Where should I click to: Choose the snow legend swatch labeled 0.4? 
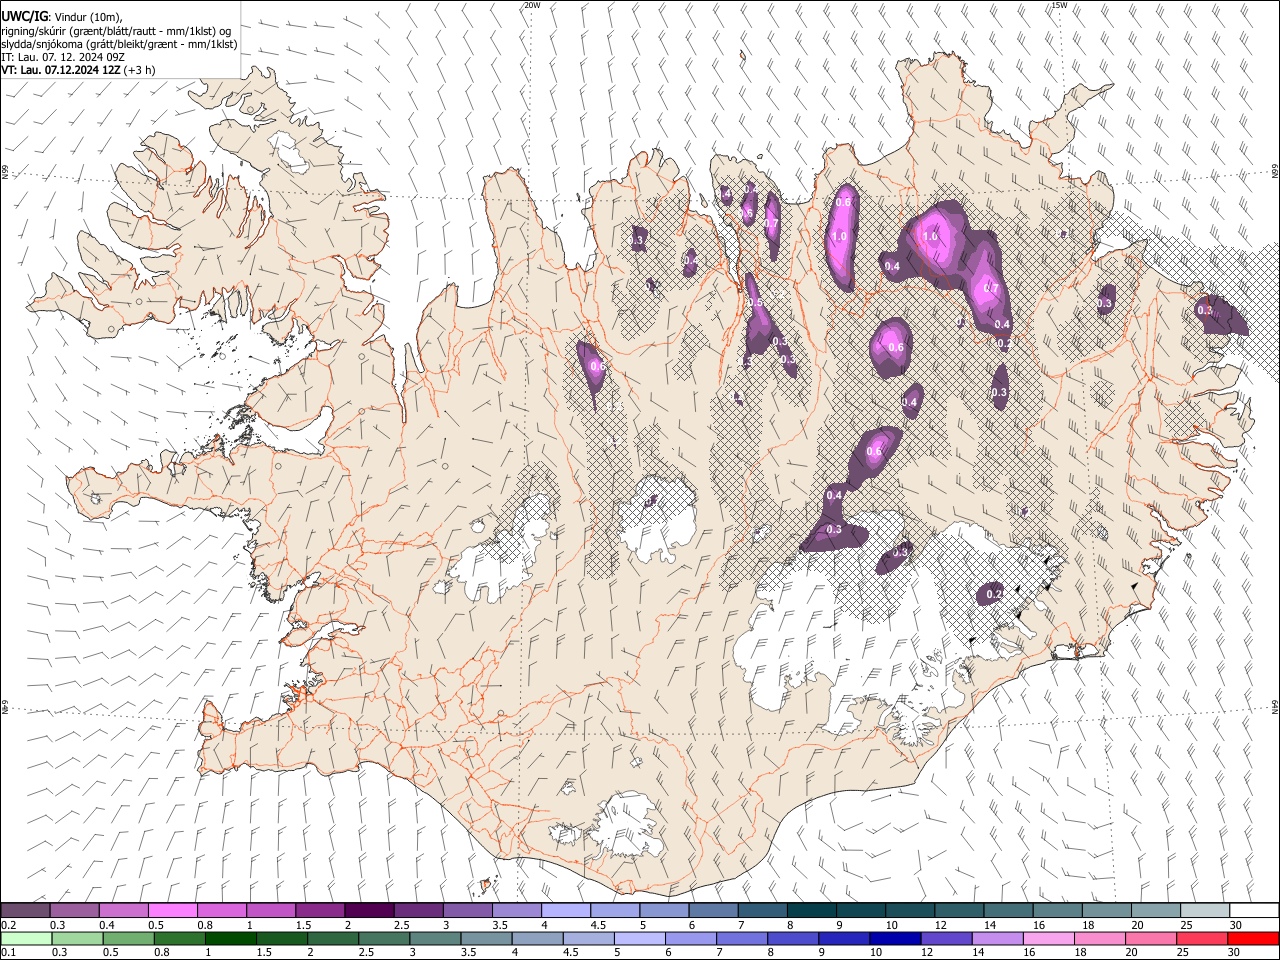[x=123, y=910]
